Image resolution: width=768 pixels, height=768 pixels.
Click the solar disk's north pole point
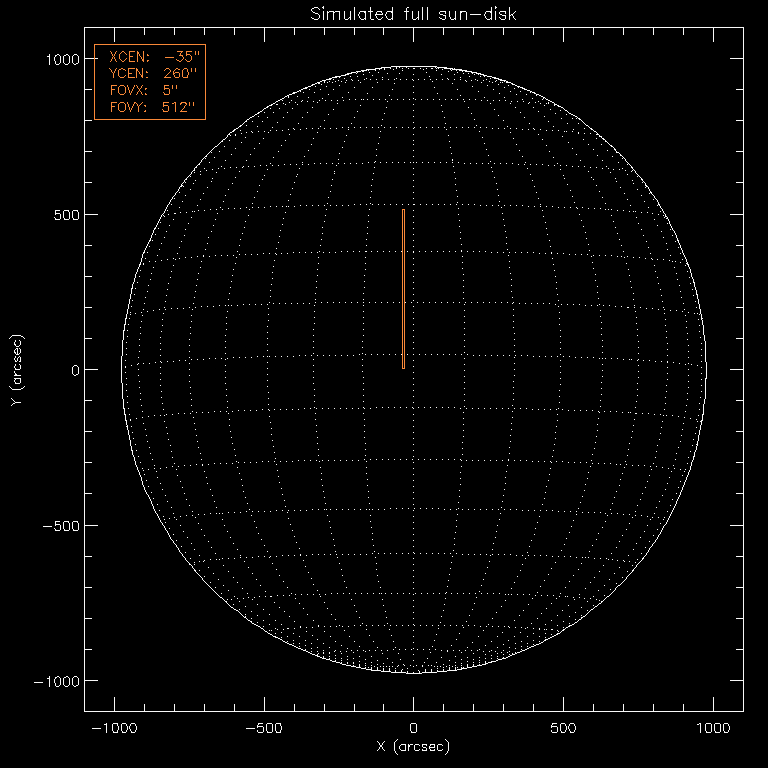click(414, 67)
